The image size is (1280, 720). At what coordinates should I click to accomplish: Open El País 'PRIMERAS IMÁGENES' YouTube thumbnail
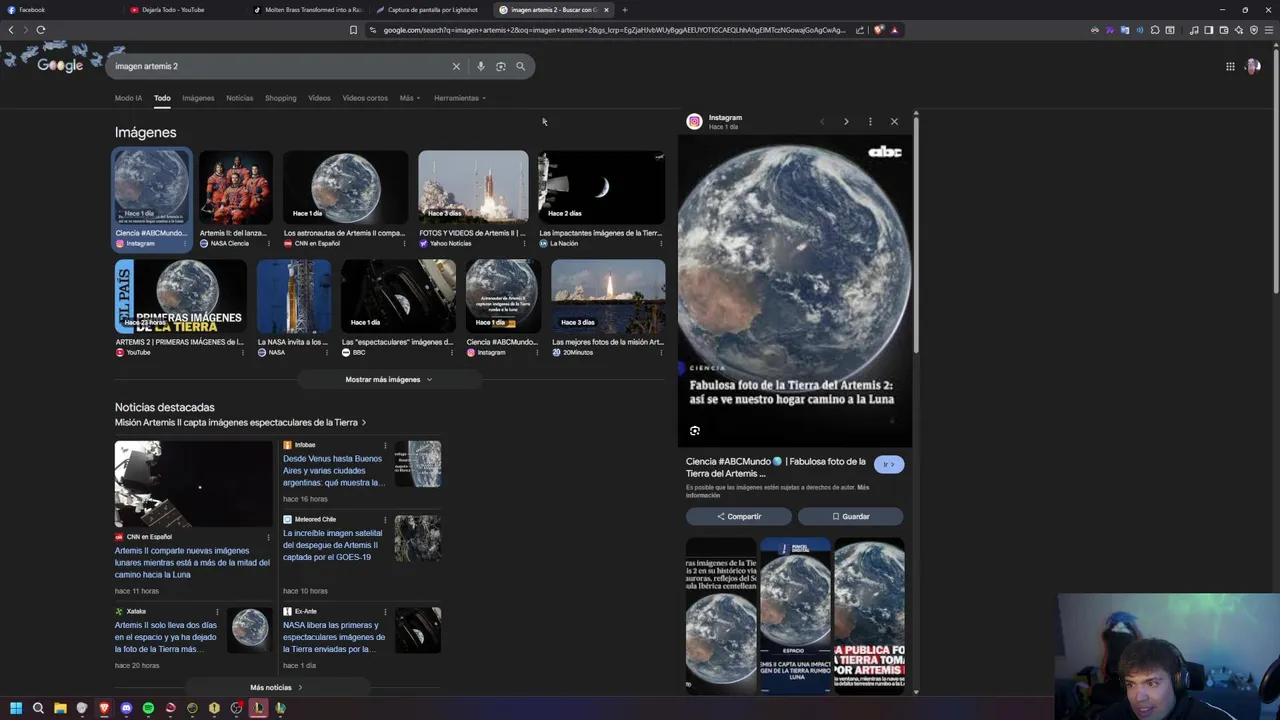point(180,297)
